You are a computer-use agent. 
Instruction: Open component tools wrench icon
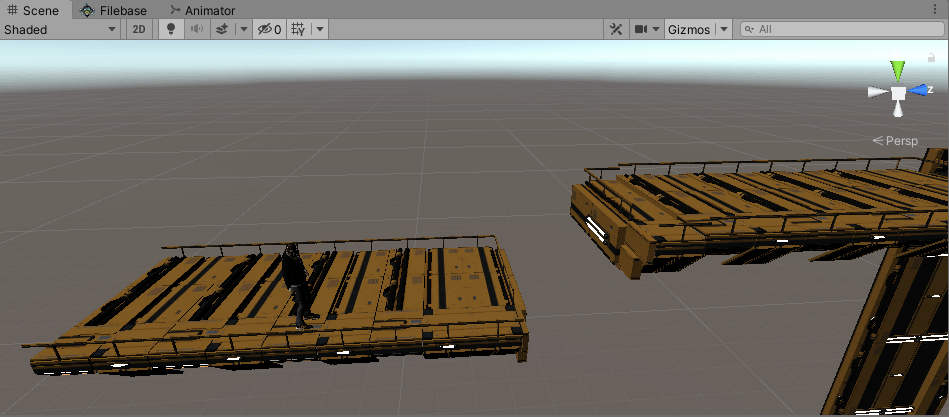616,29
